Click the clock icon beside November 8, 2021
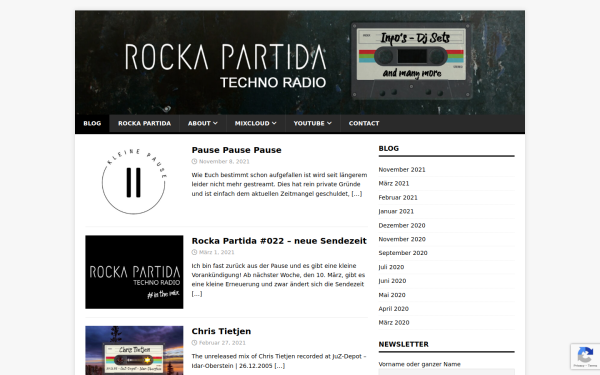Image resolution: width=600 pixels, height=375 pixels. click(x=194, y=161)
